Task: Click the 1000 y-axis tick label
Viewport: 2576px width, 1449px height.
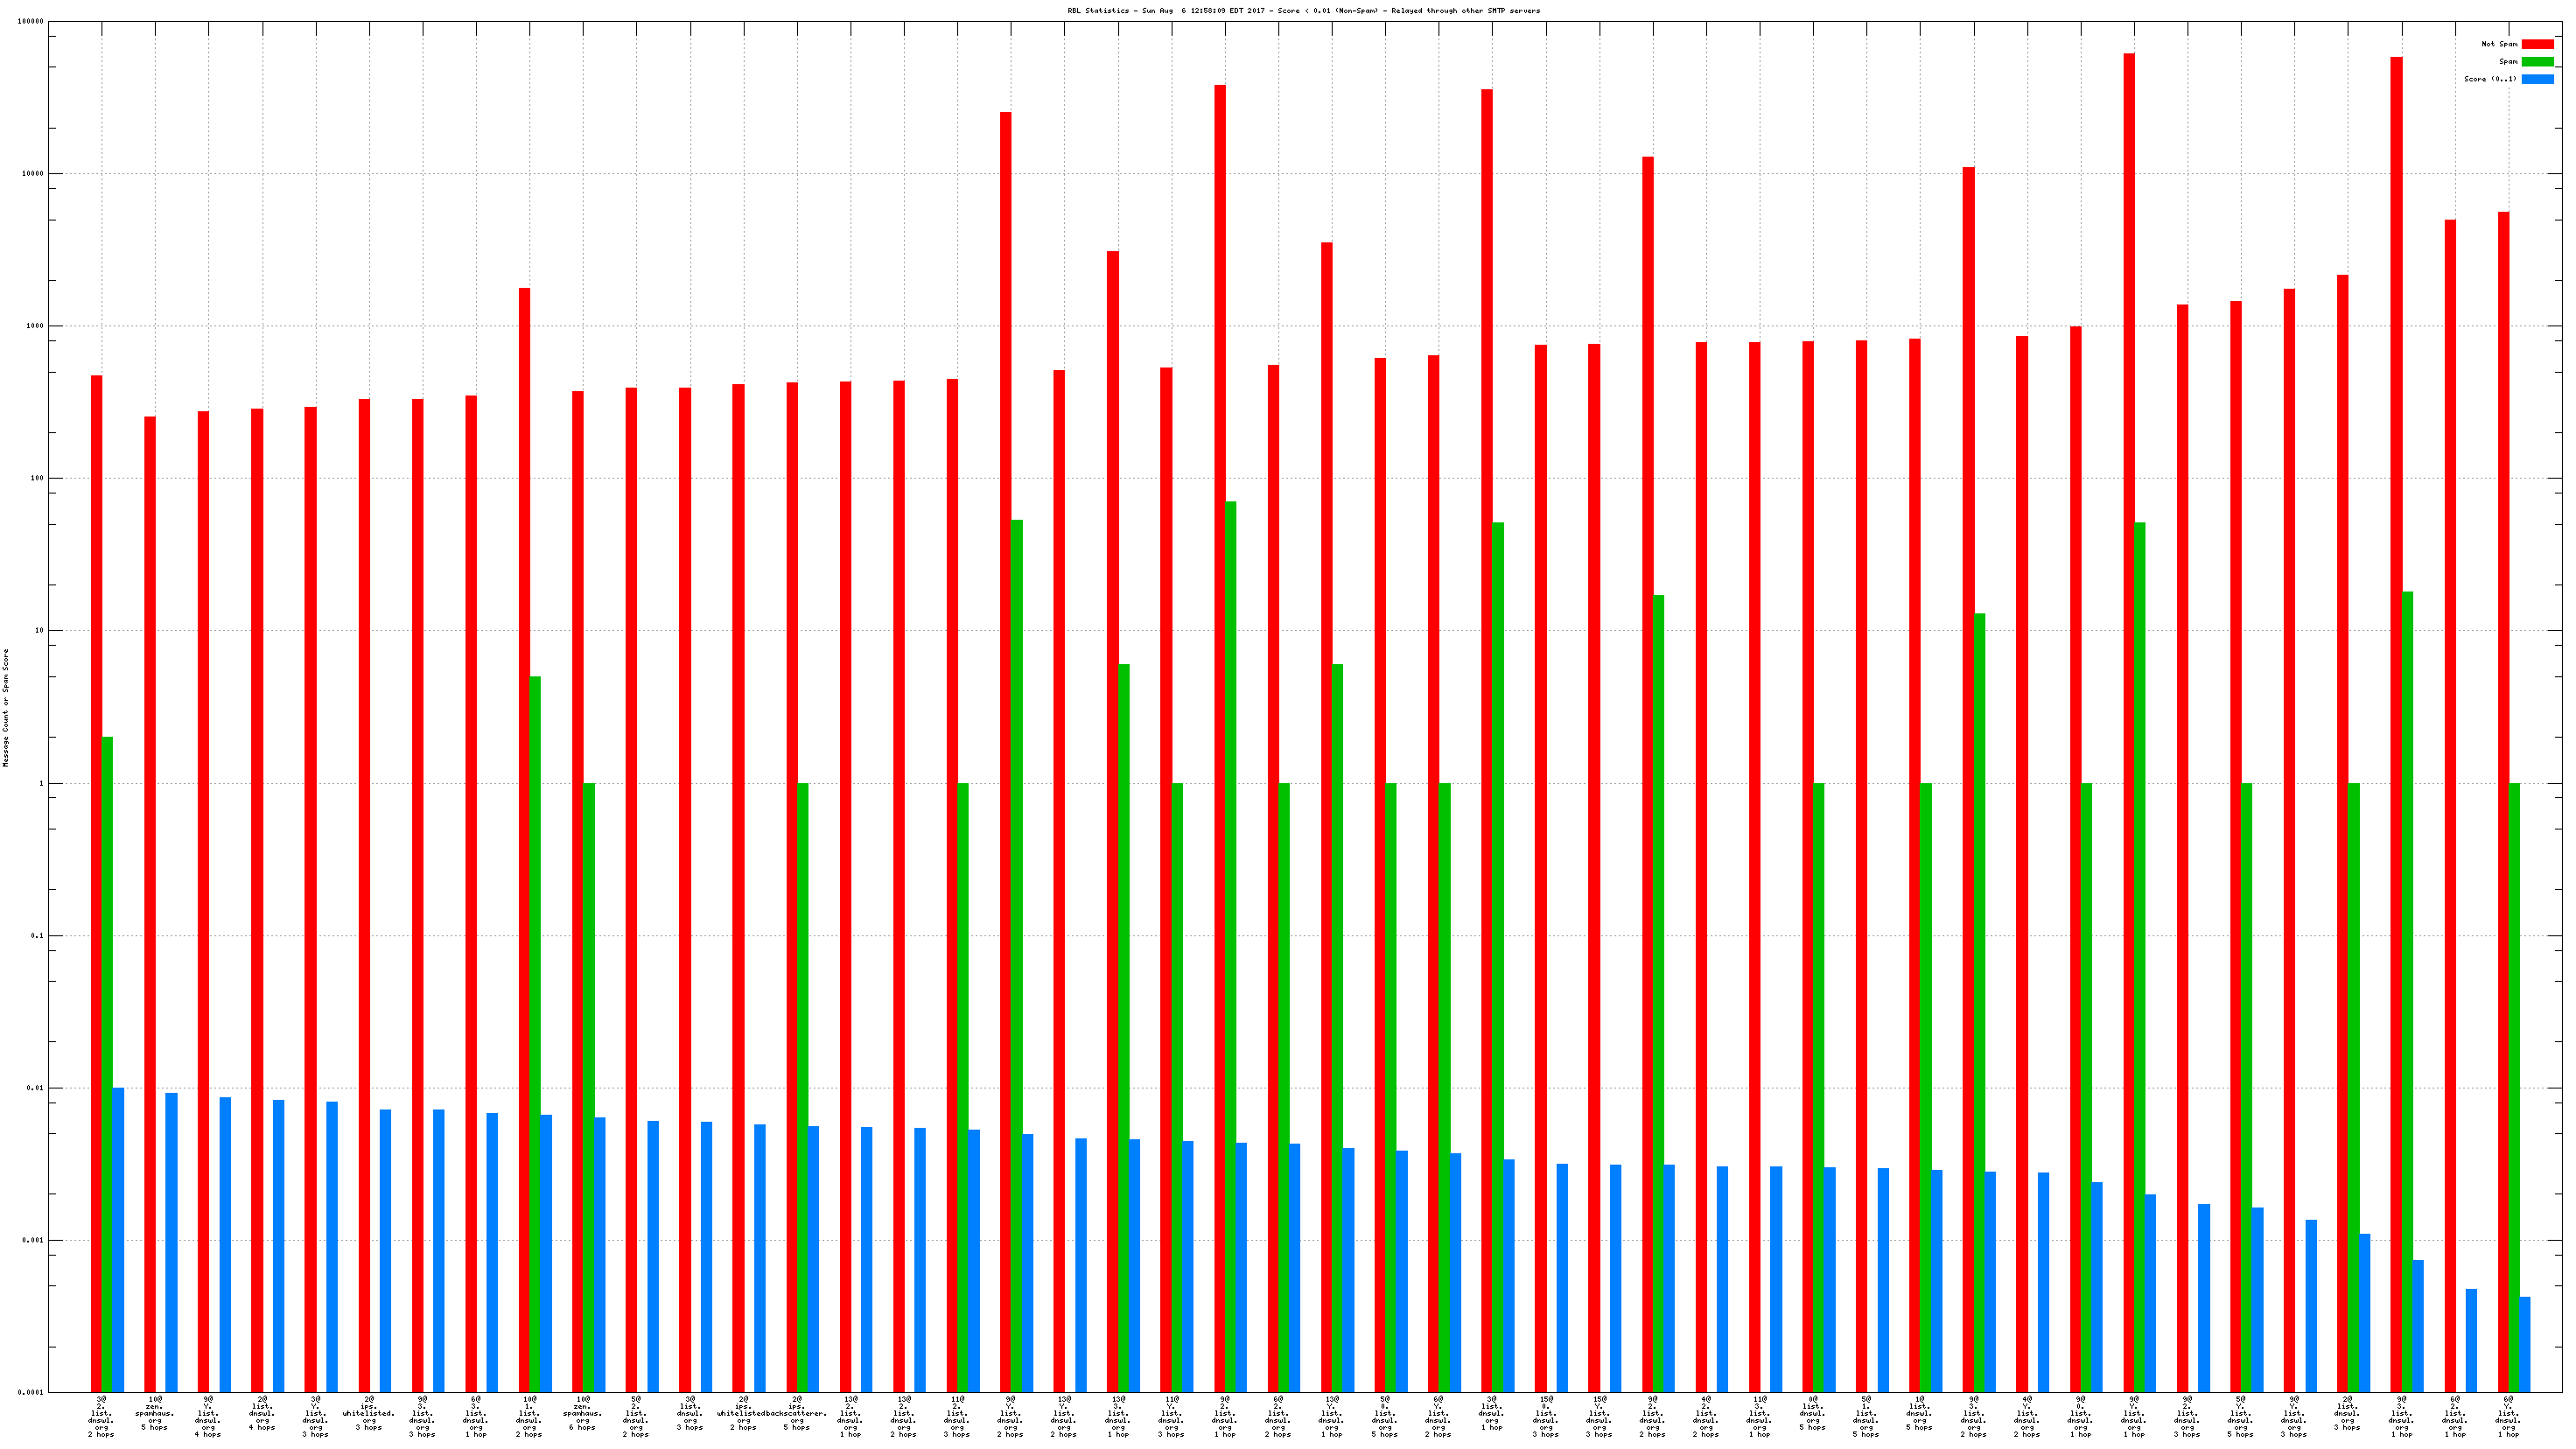Action: click(36, 326)
